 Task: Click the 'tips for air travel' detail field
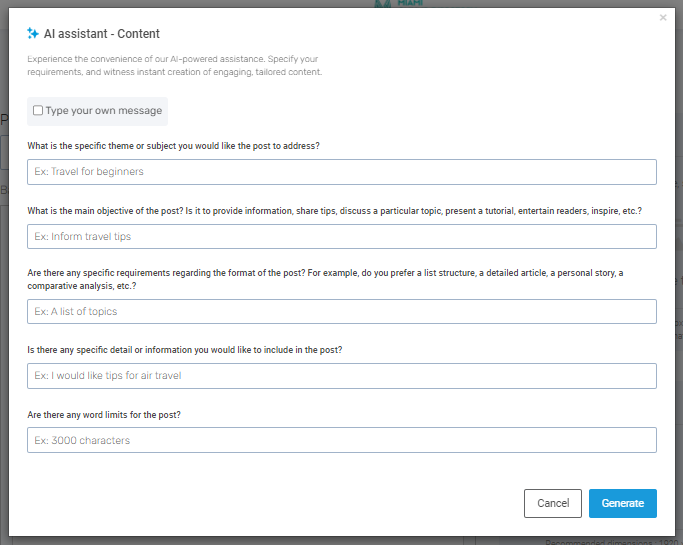click(342, 376)
